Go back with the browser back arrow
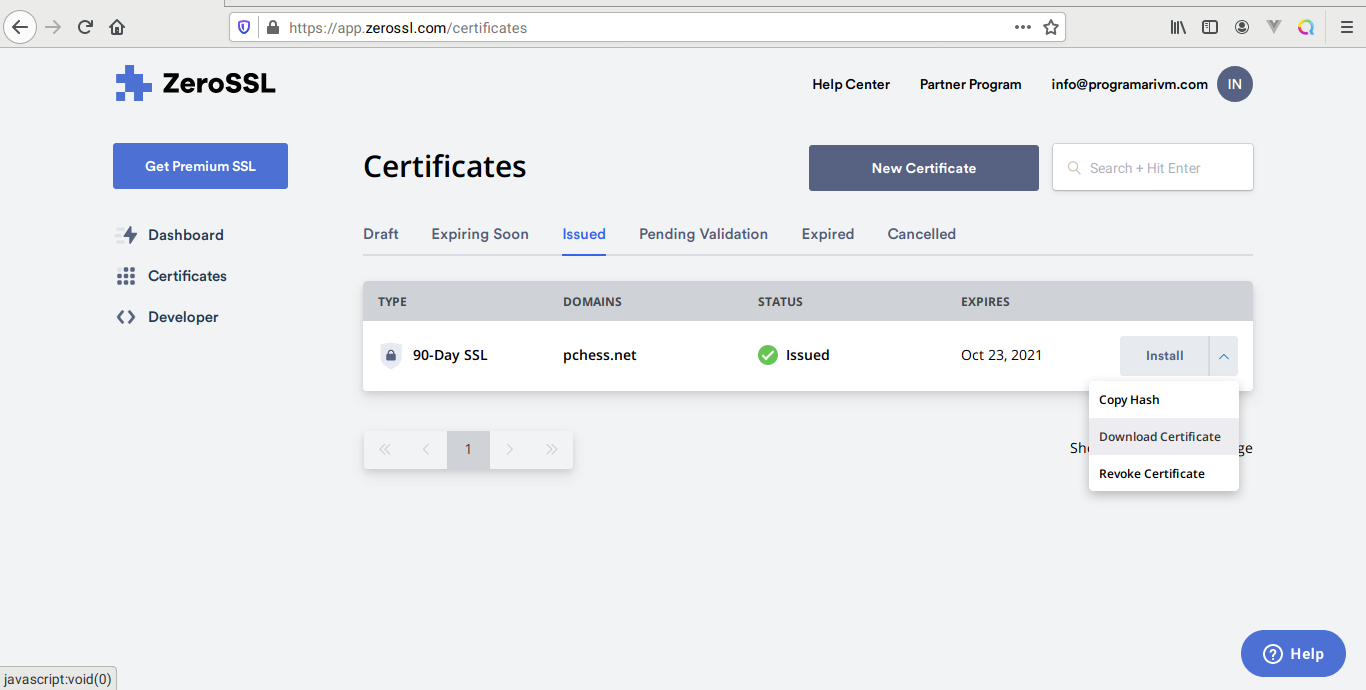Screen dimensions: 1366x690 click(x=20, y=27)
